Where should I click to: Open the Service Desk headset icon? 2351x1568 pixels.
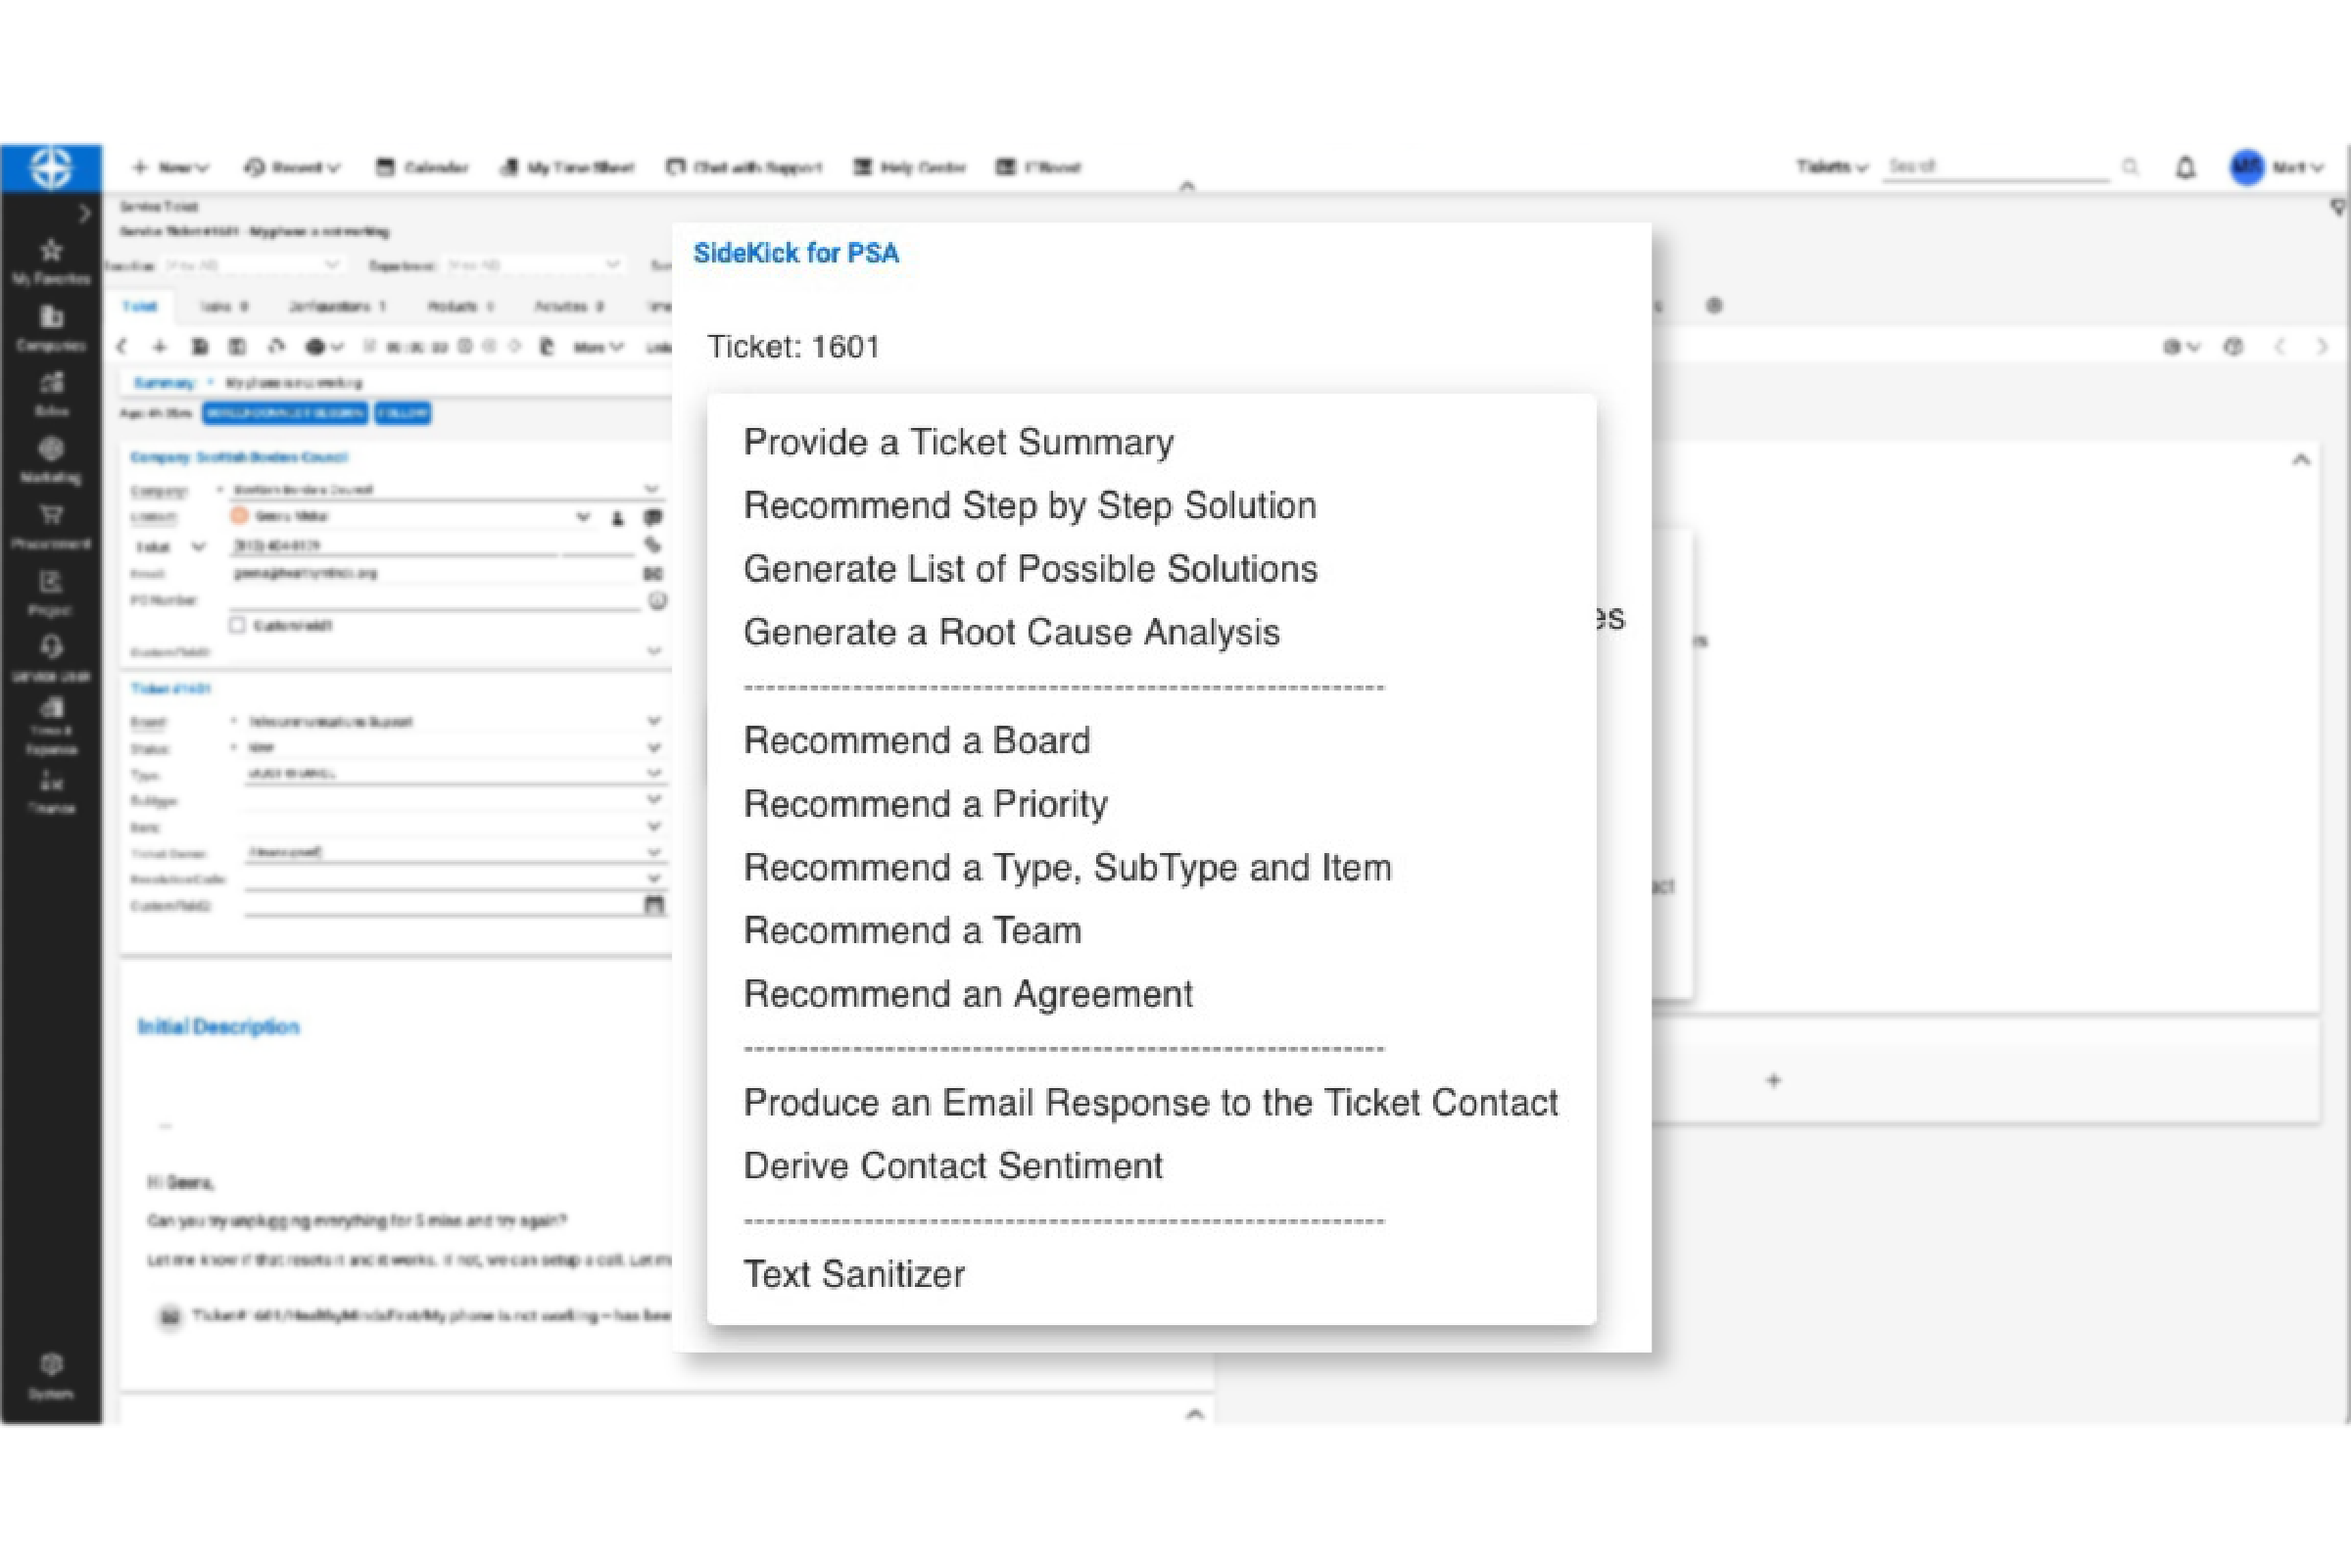tap(51, 648)
